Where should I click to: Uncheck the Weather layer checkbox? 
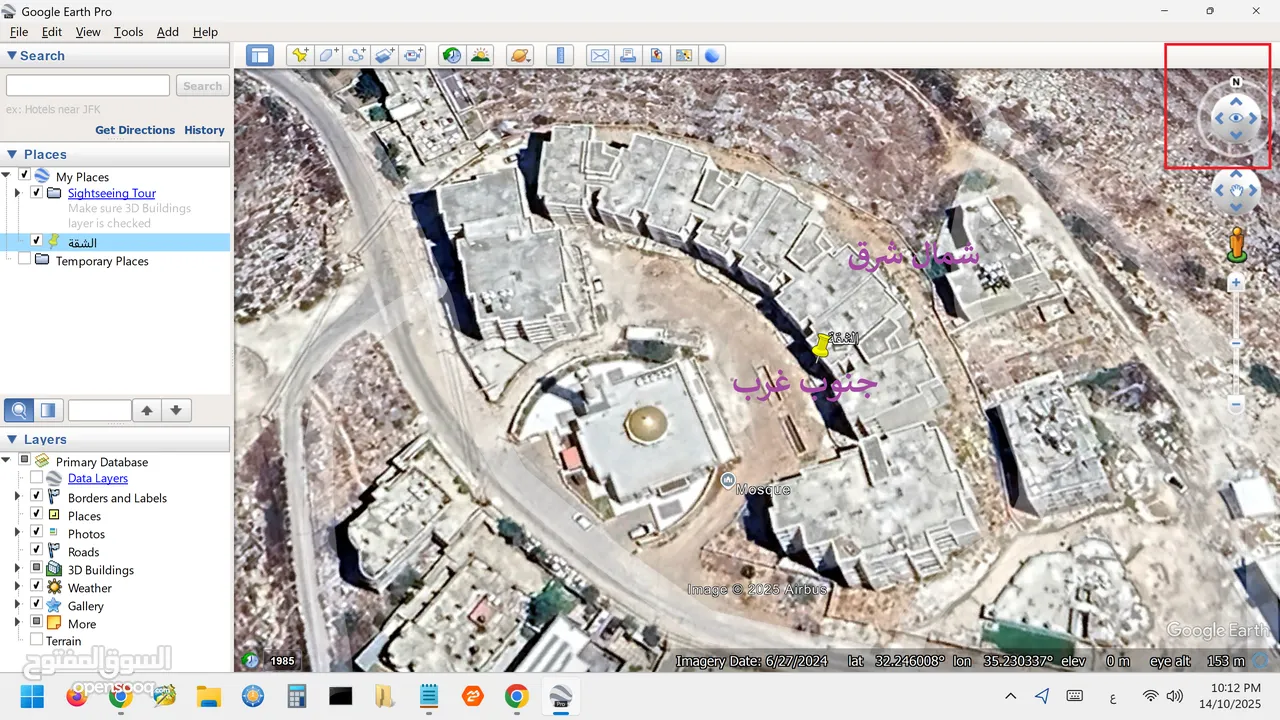[x=37, y=587]
